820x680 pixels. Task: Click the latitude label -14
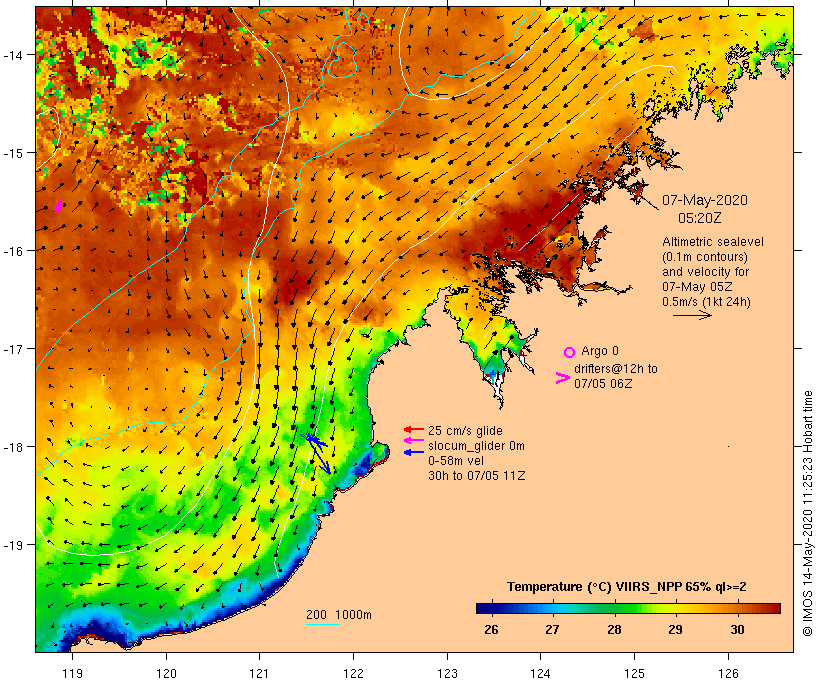[x=13, y=54]
